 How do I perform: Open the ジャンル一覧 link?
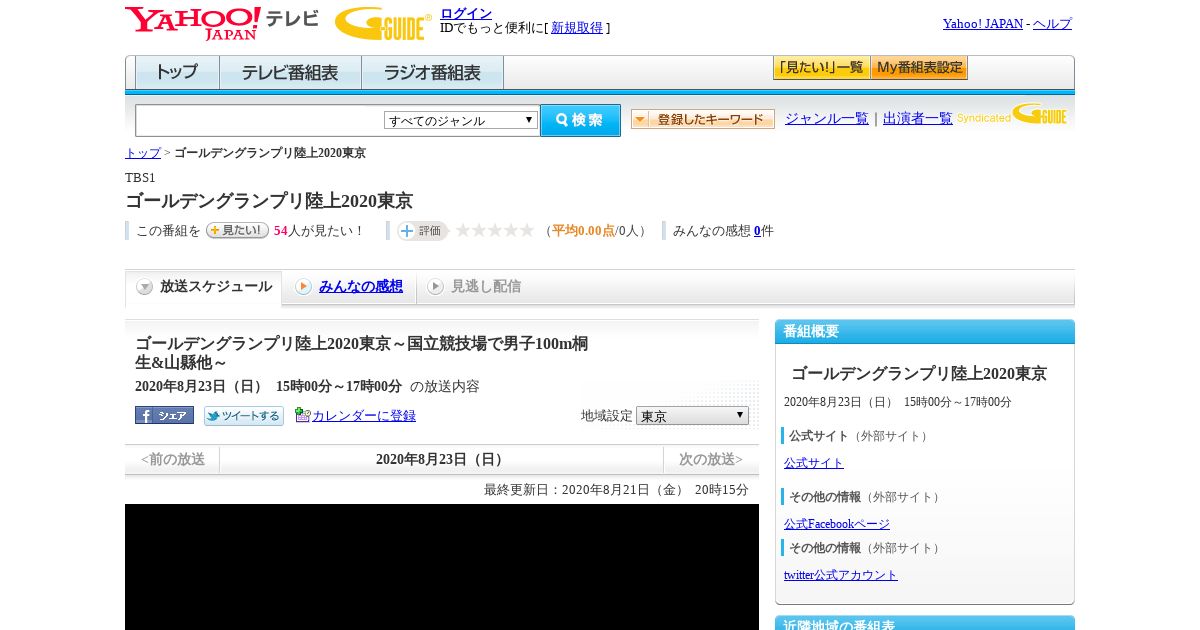click(827, 119)
